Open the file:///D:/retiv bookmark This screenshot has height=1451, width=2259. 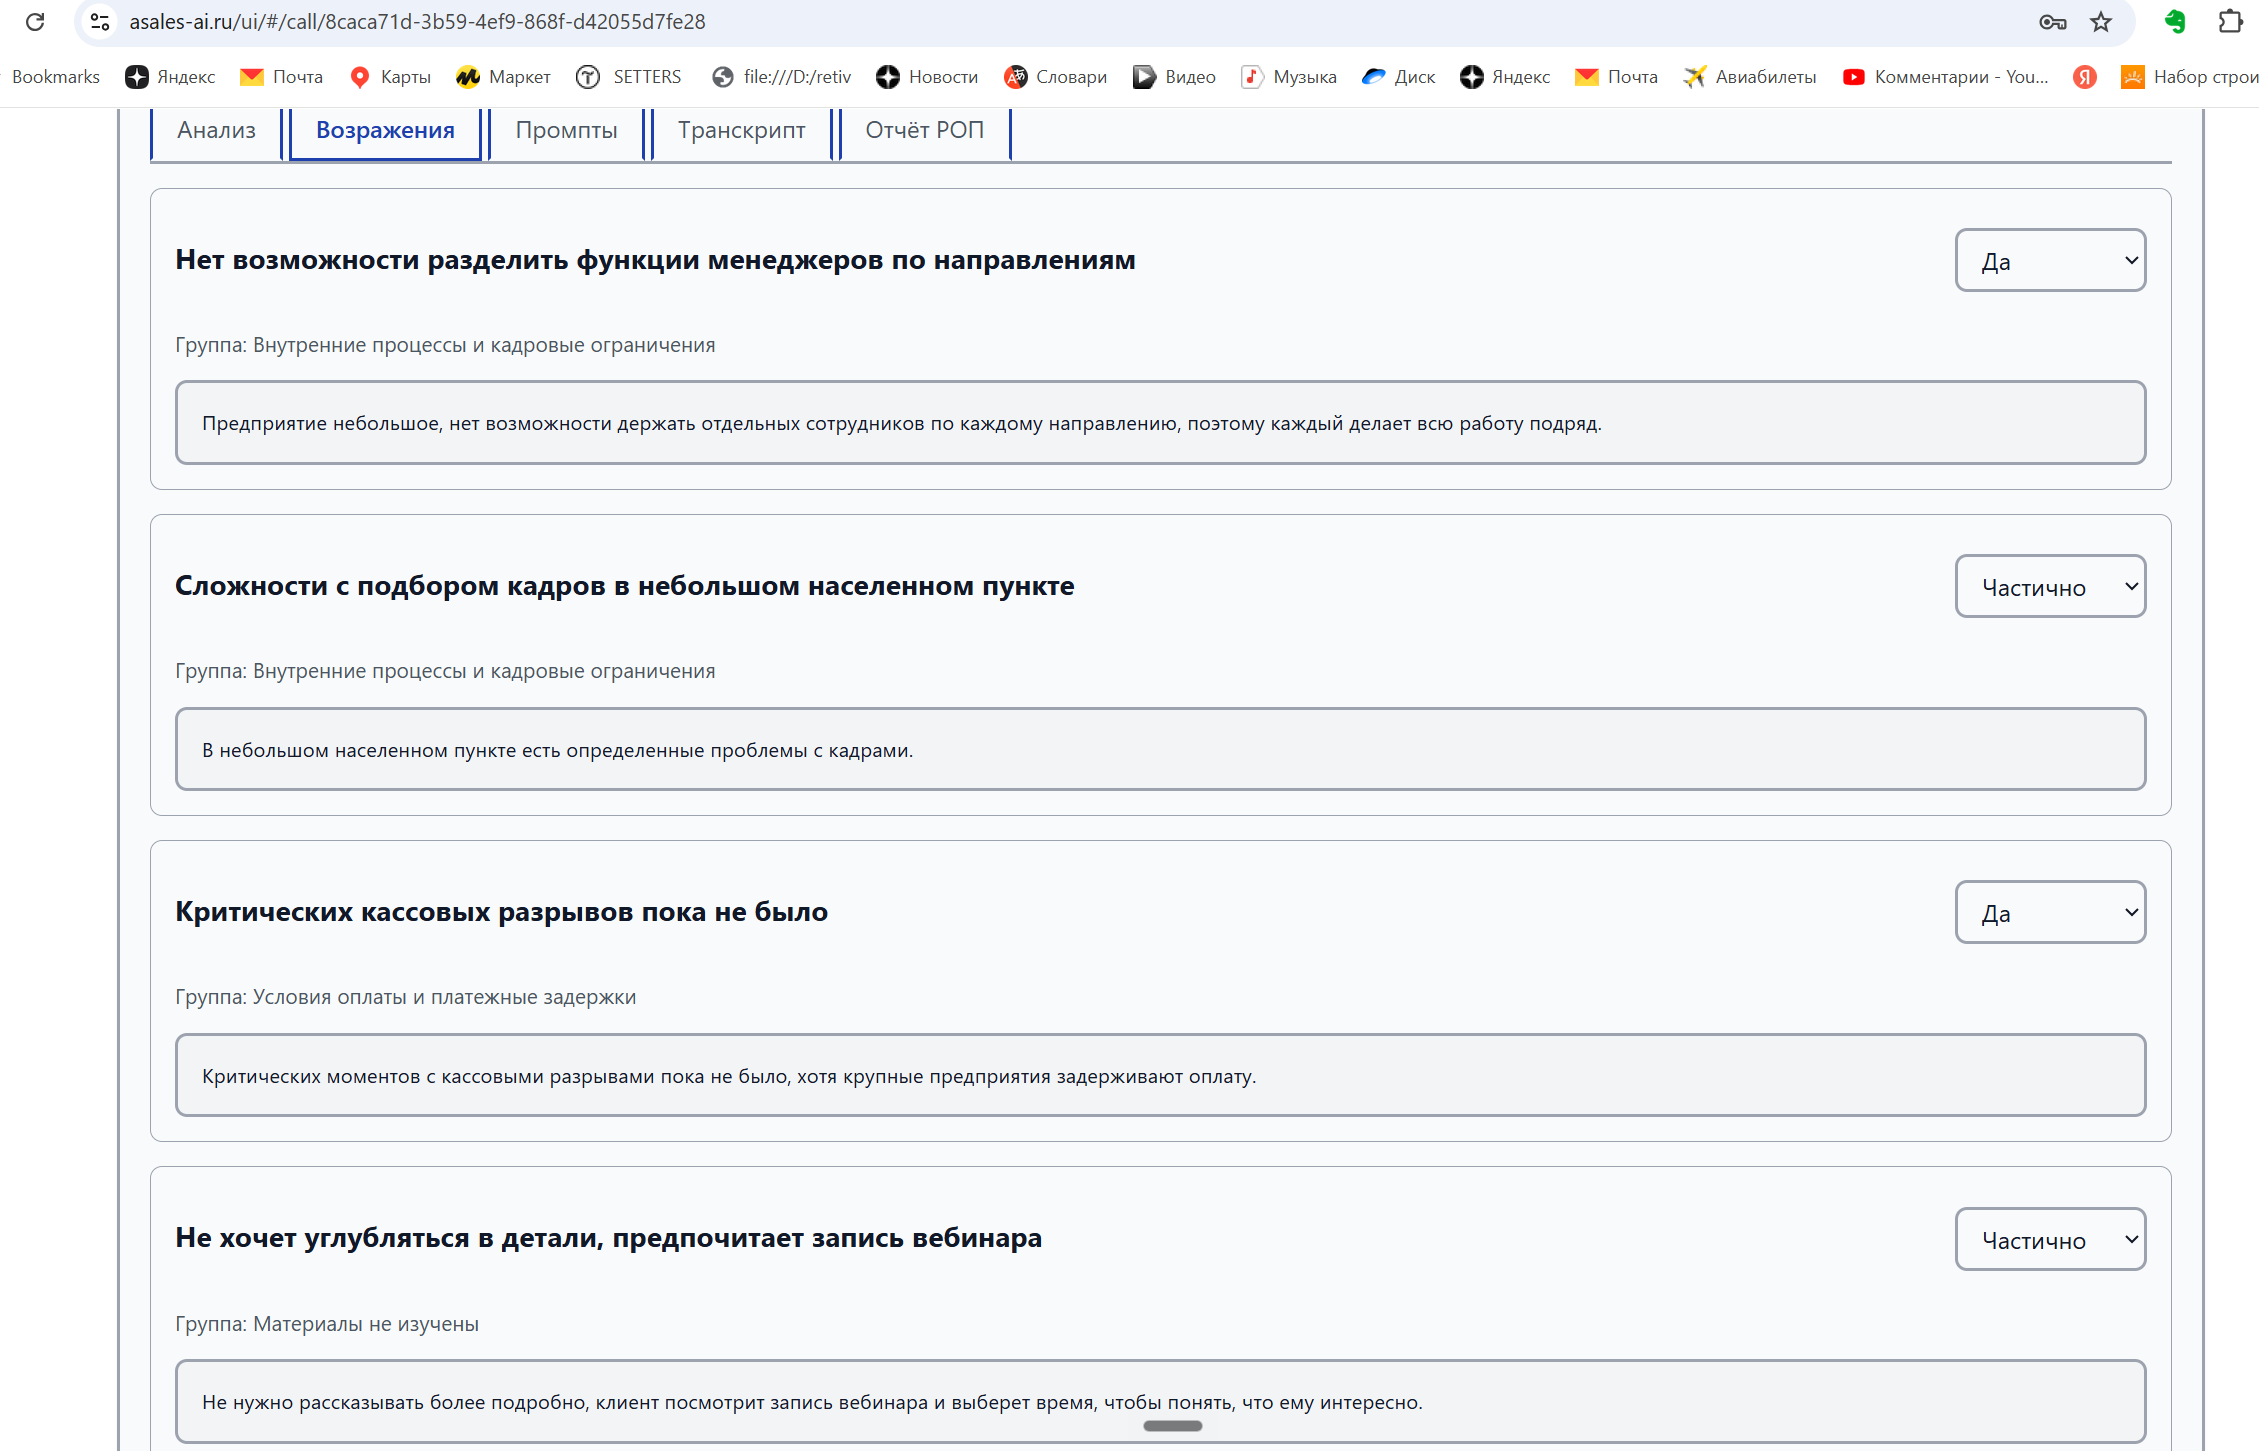tap(781, 77)
